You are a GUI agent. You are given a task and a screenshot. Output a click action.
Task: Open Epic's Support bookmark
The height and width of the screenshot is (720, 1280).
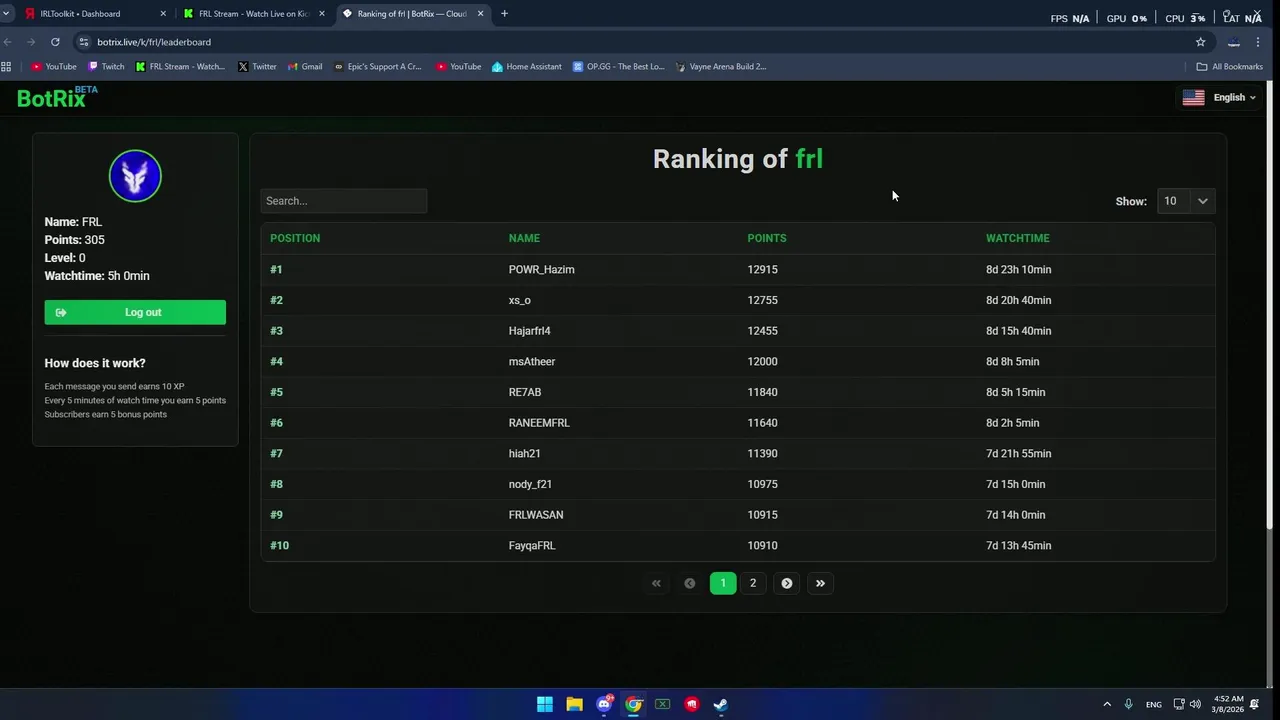tap(378, 67)
